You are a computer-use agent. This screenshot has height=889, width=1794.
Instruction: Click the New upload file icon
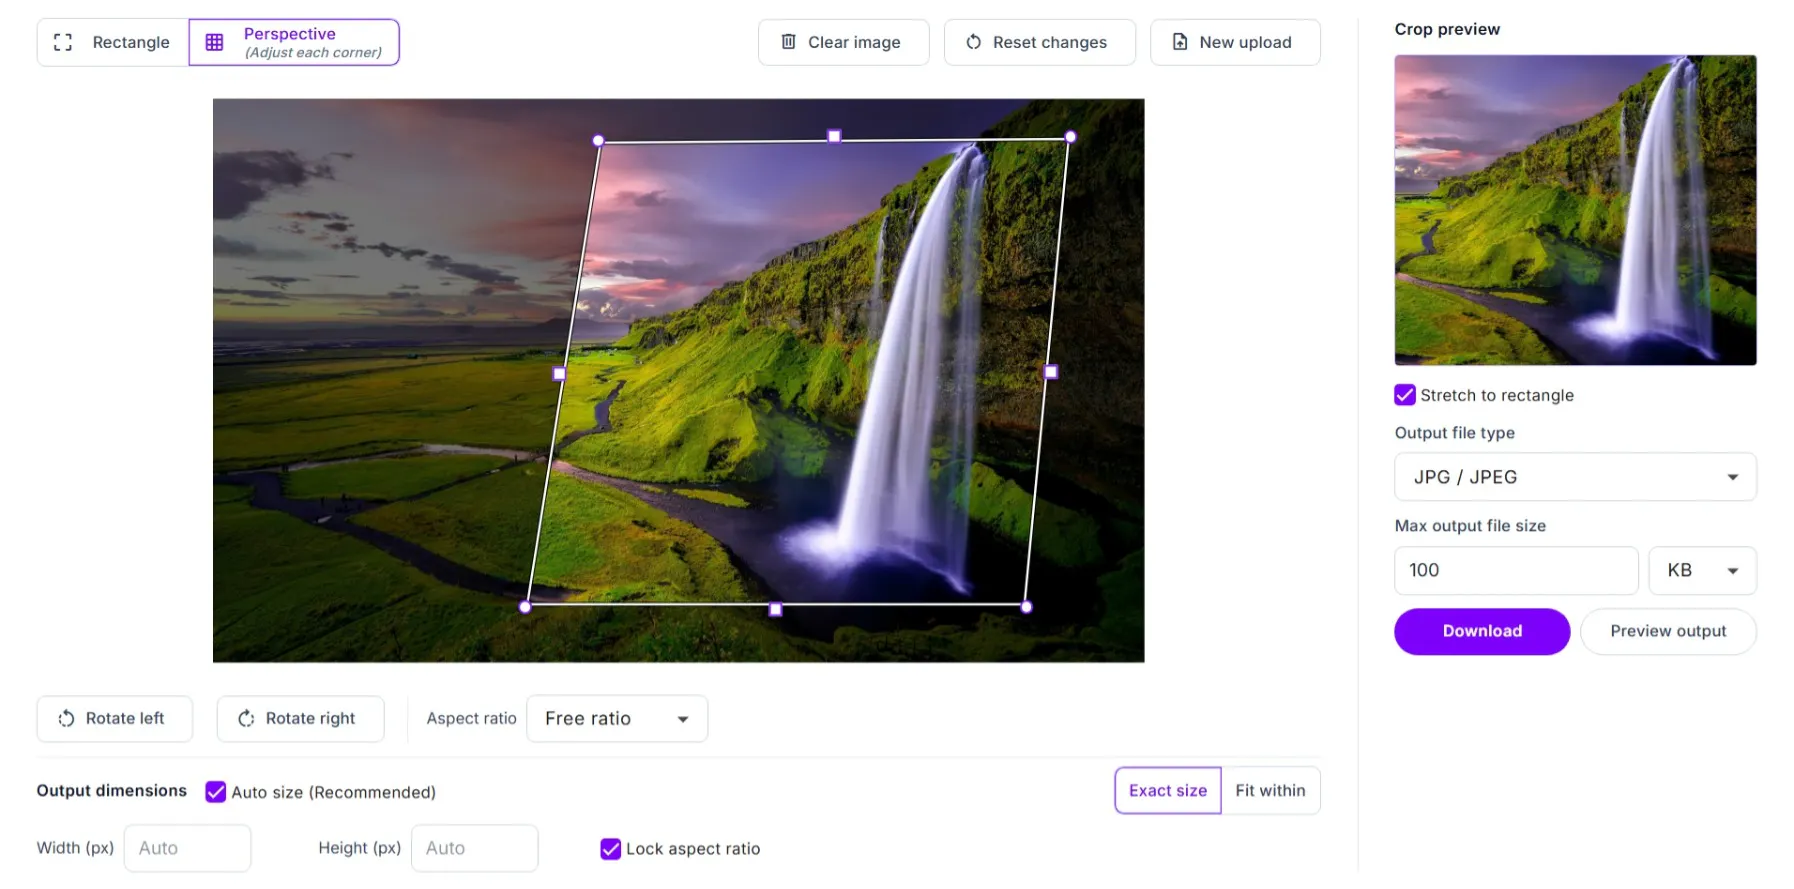click(x=1180, y=42)
